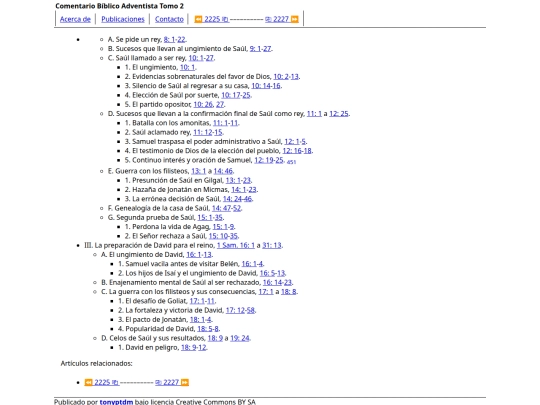Viewport: 540px width, 405px height.
Task: Open verse 17: 1 in La guerra con los filisteos
Action: pos(266,292)
